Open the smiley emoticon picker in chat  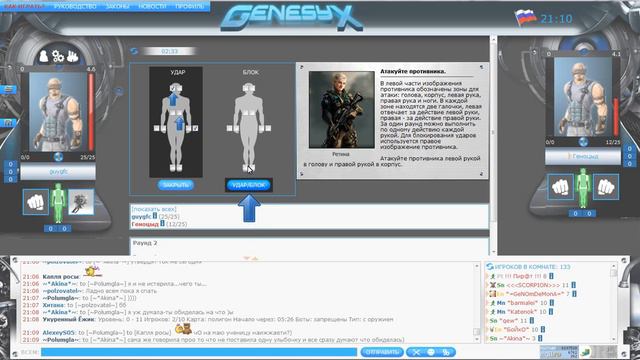click(431, 352)
